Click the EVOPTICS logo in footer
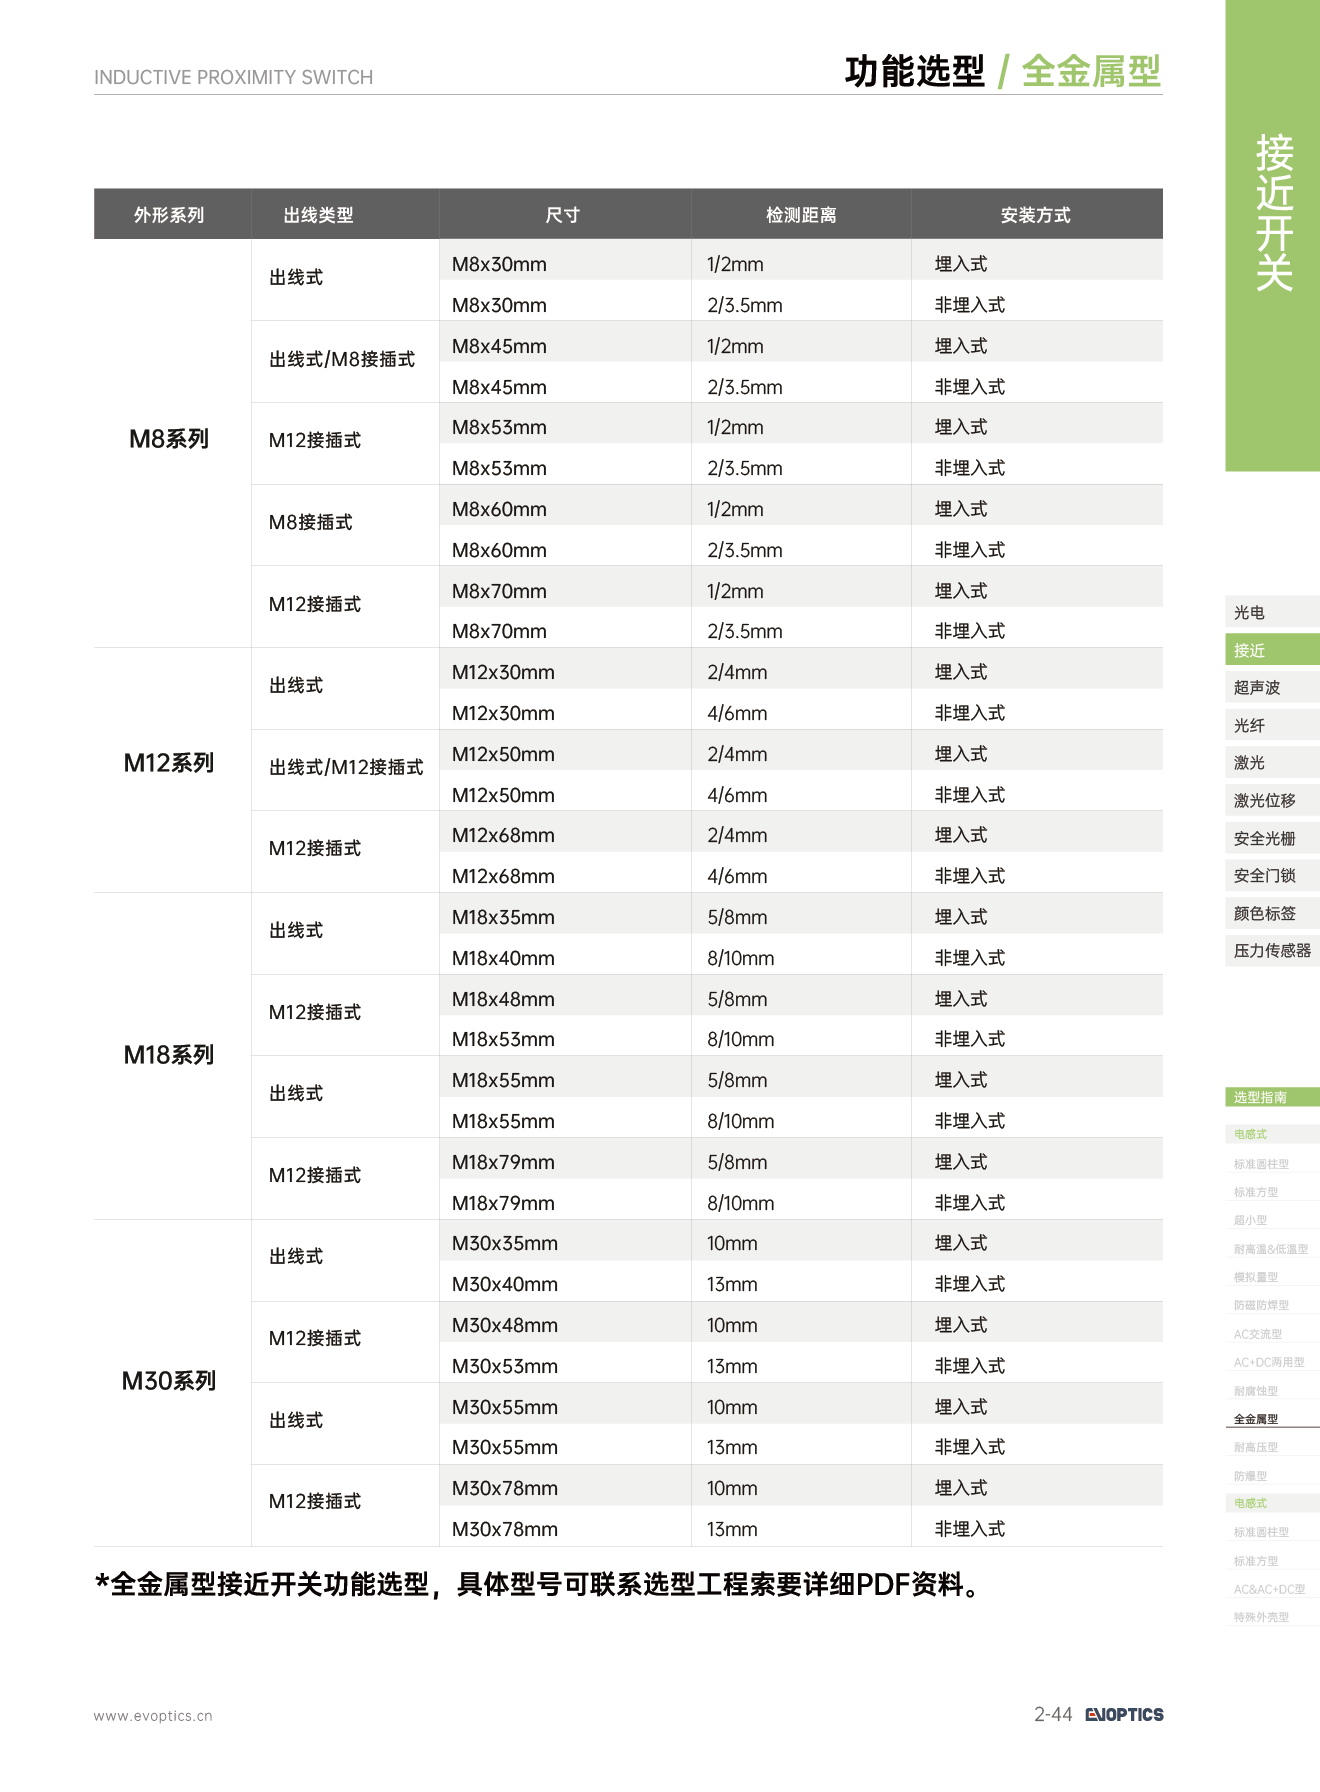 coord(1124,1714)
